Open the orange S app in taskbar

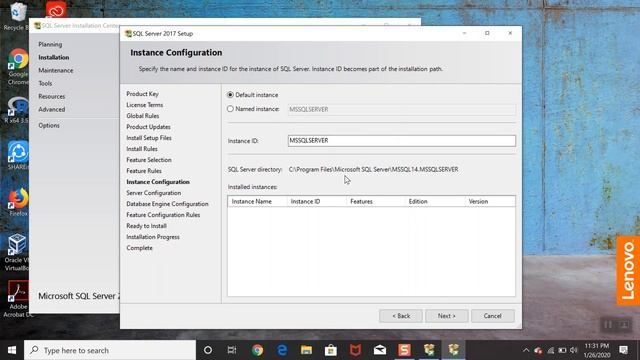(404, 350)
